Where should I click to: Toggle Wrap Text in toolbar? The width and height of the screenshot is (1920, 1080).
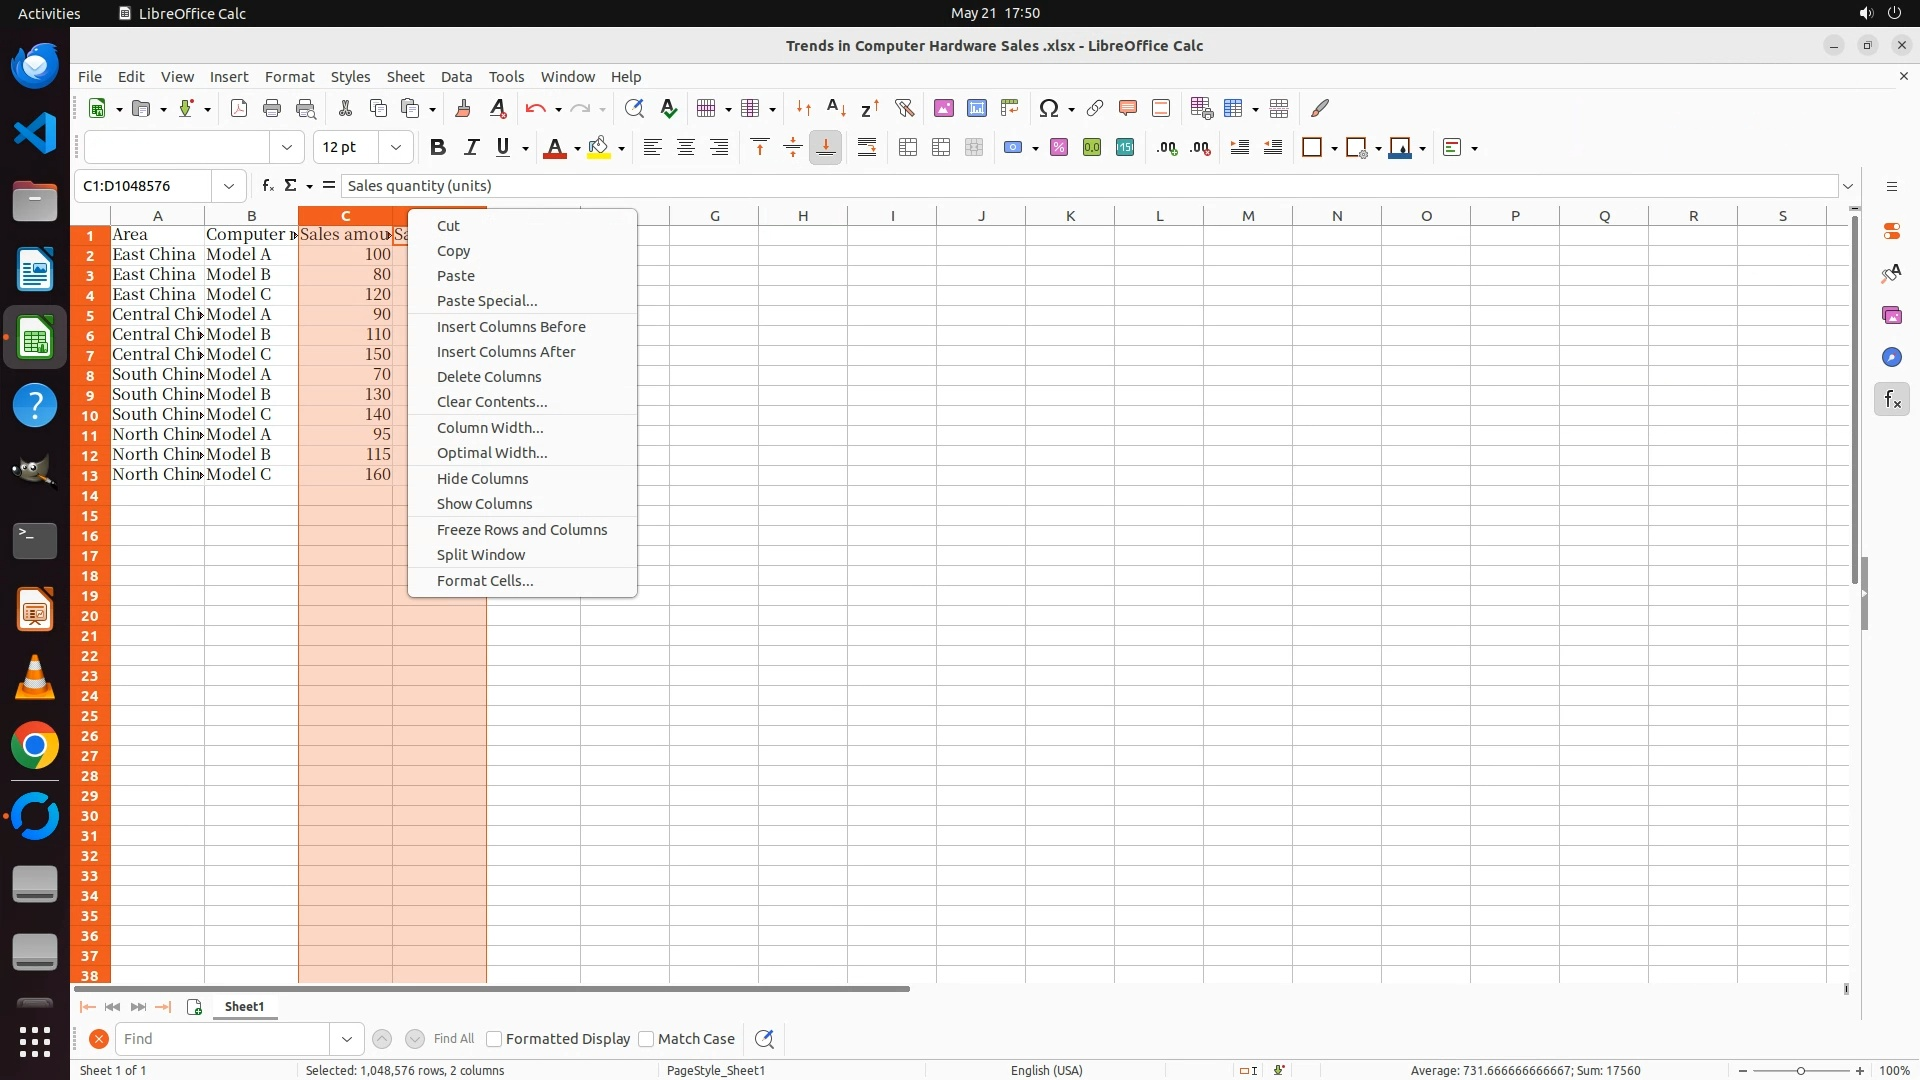pyautogui.click(x=867, y=148)
